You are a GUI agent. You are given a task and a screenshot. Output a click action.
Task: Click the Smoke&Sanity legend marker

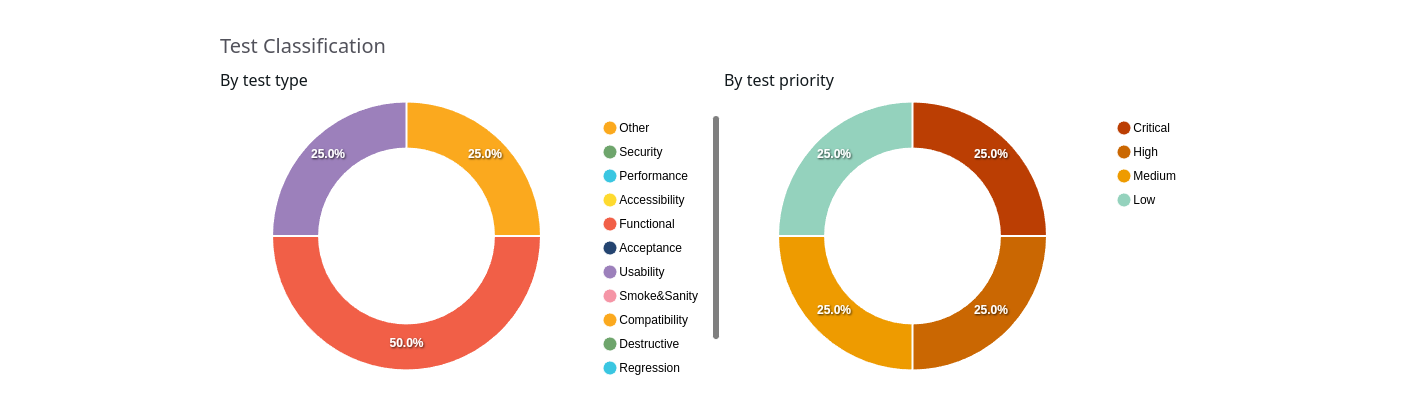610,296
